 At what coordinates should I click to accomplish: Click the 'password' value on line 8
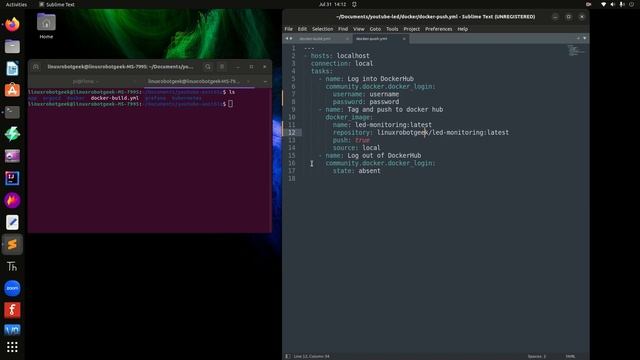(384, 102)
